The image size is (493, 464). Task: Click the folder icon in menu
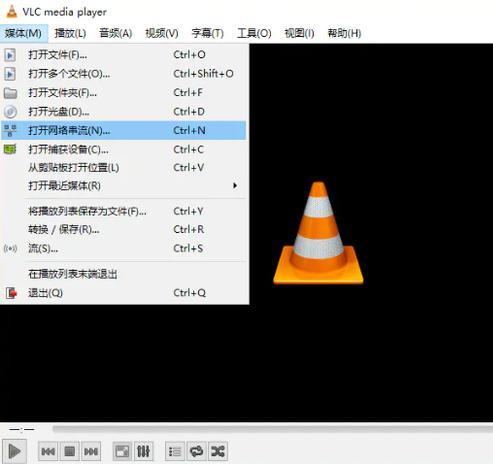pyautogui.click(x=10, y=93)
